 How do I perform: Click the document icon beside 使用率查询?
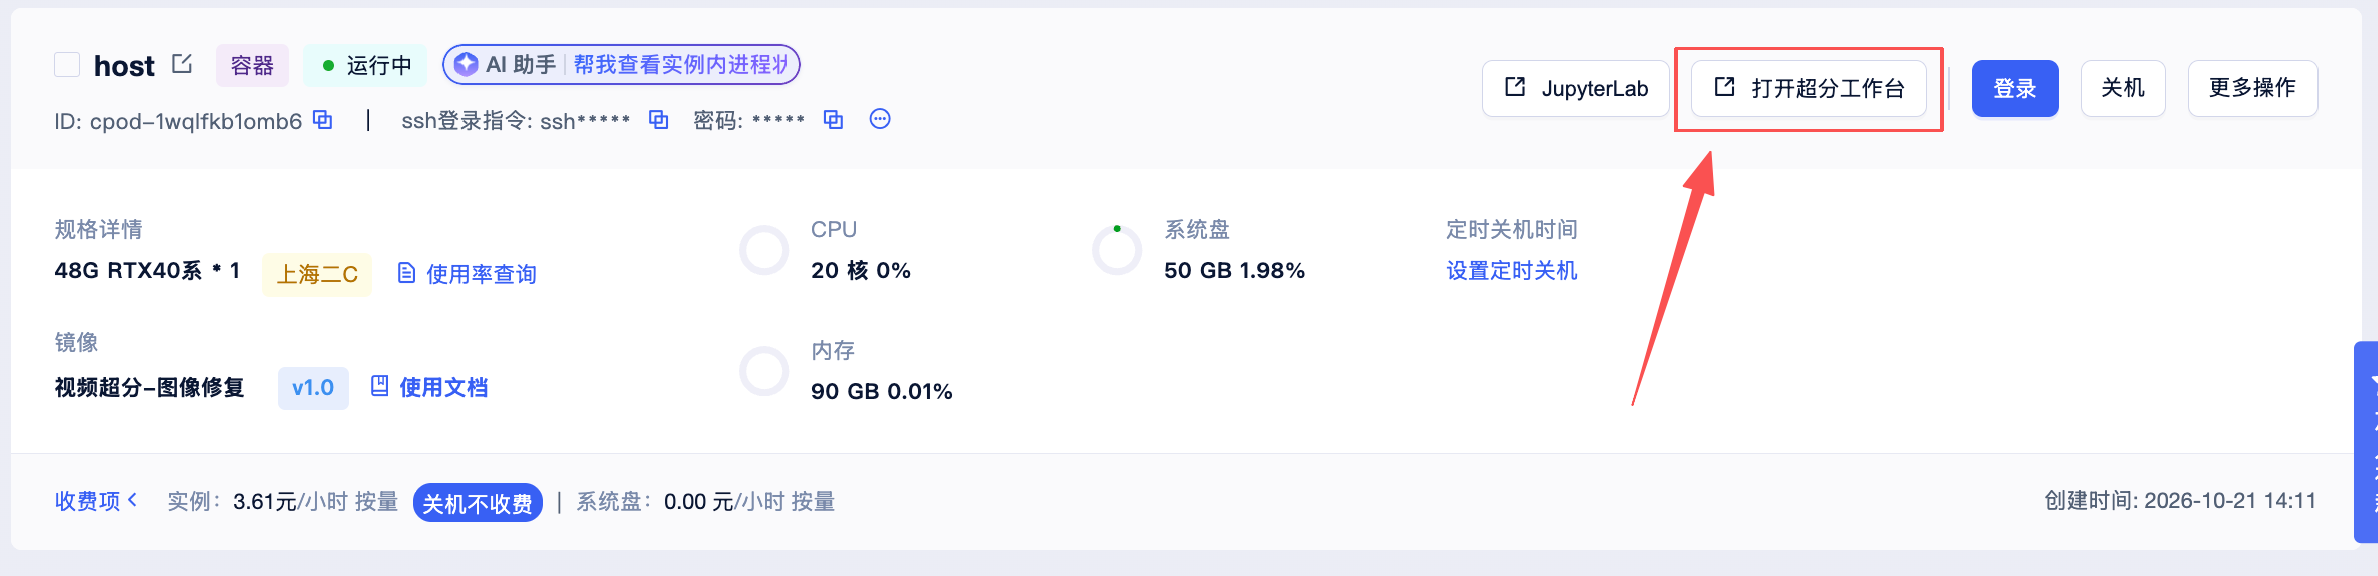pyautogui.click(x=406, y=273)
